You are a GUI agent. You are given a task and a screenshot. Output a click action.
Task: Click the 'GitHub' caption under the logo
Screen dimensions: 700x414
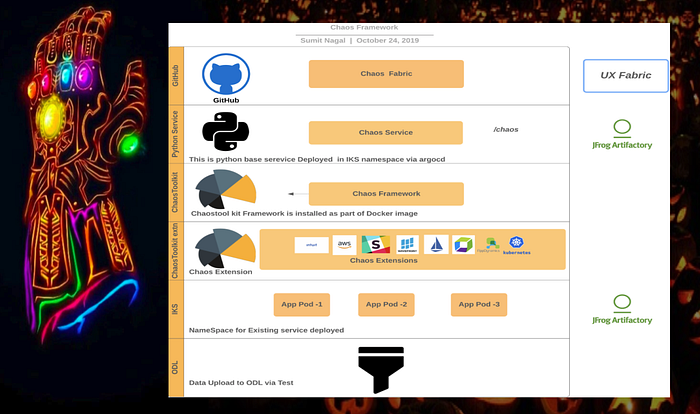226,100
